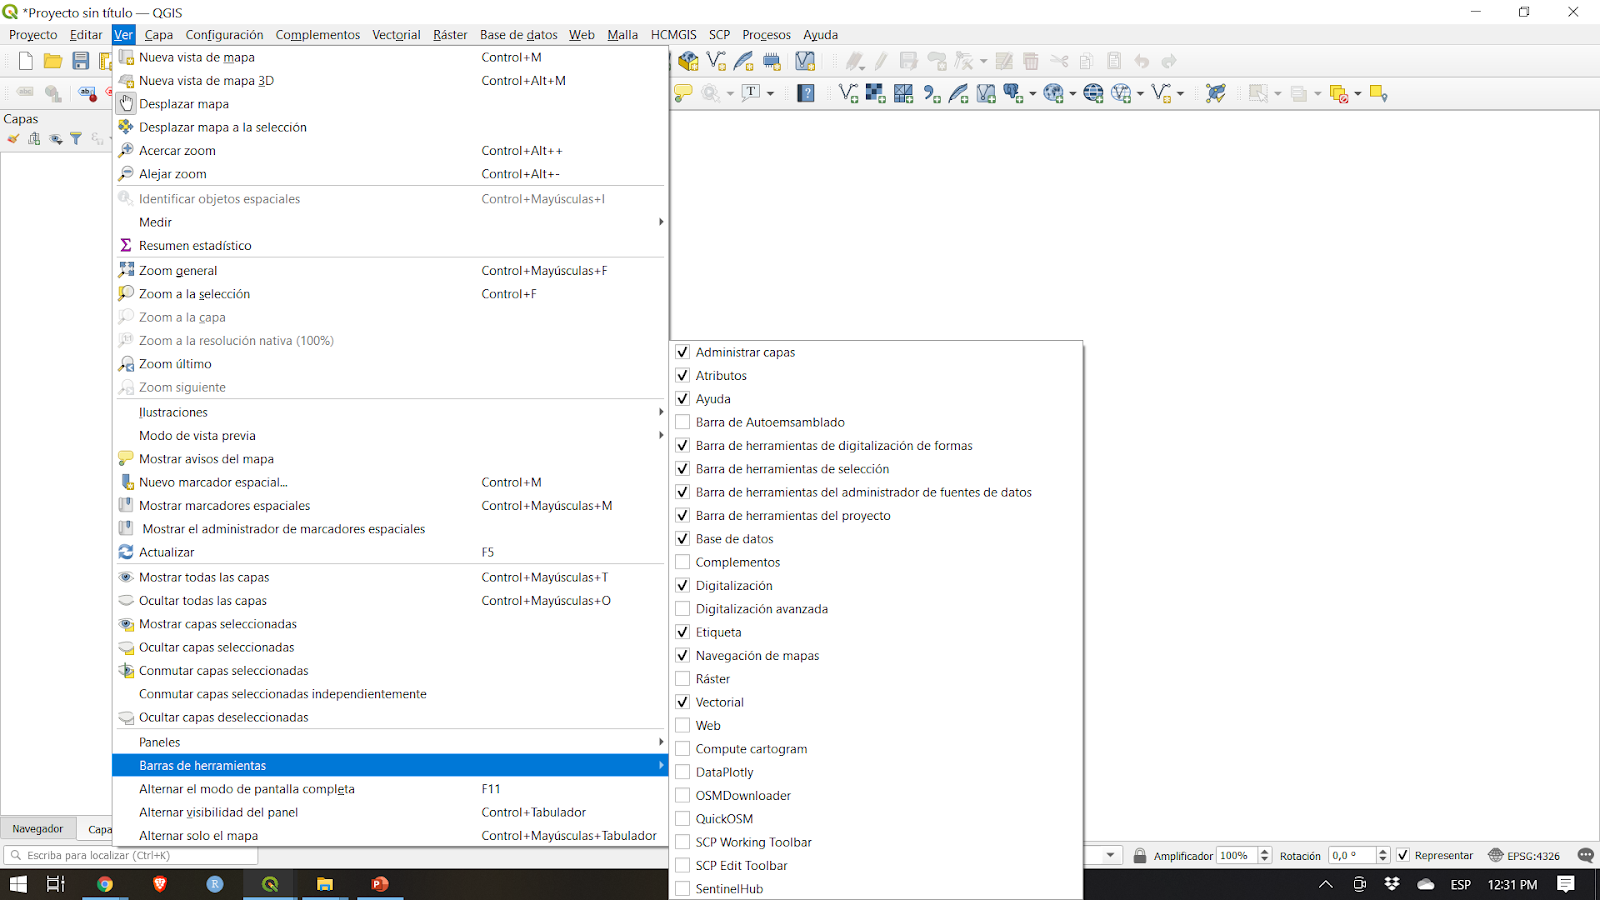
Task: Click the new shapefile layer icon
Action: (716, 61)
